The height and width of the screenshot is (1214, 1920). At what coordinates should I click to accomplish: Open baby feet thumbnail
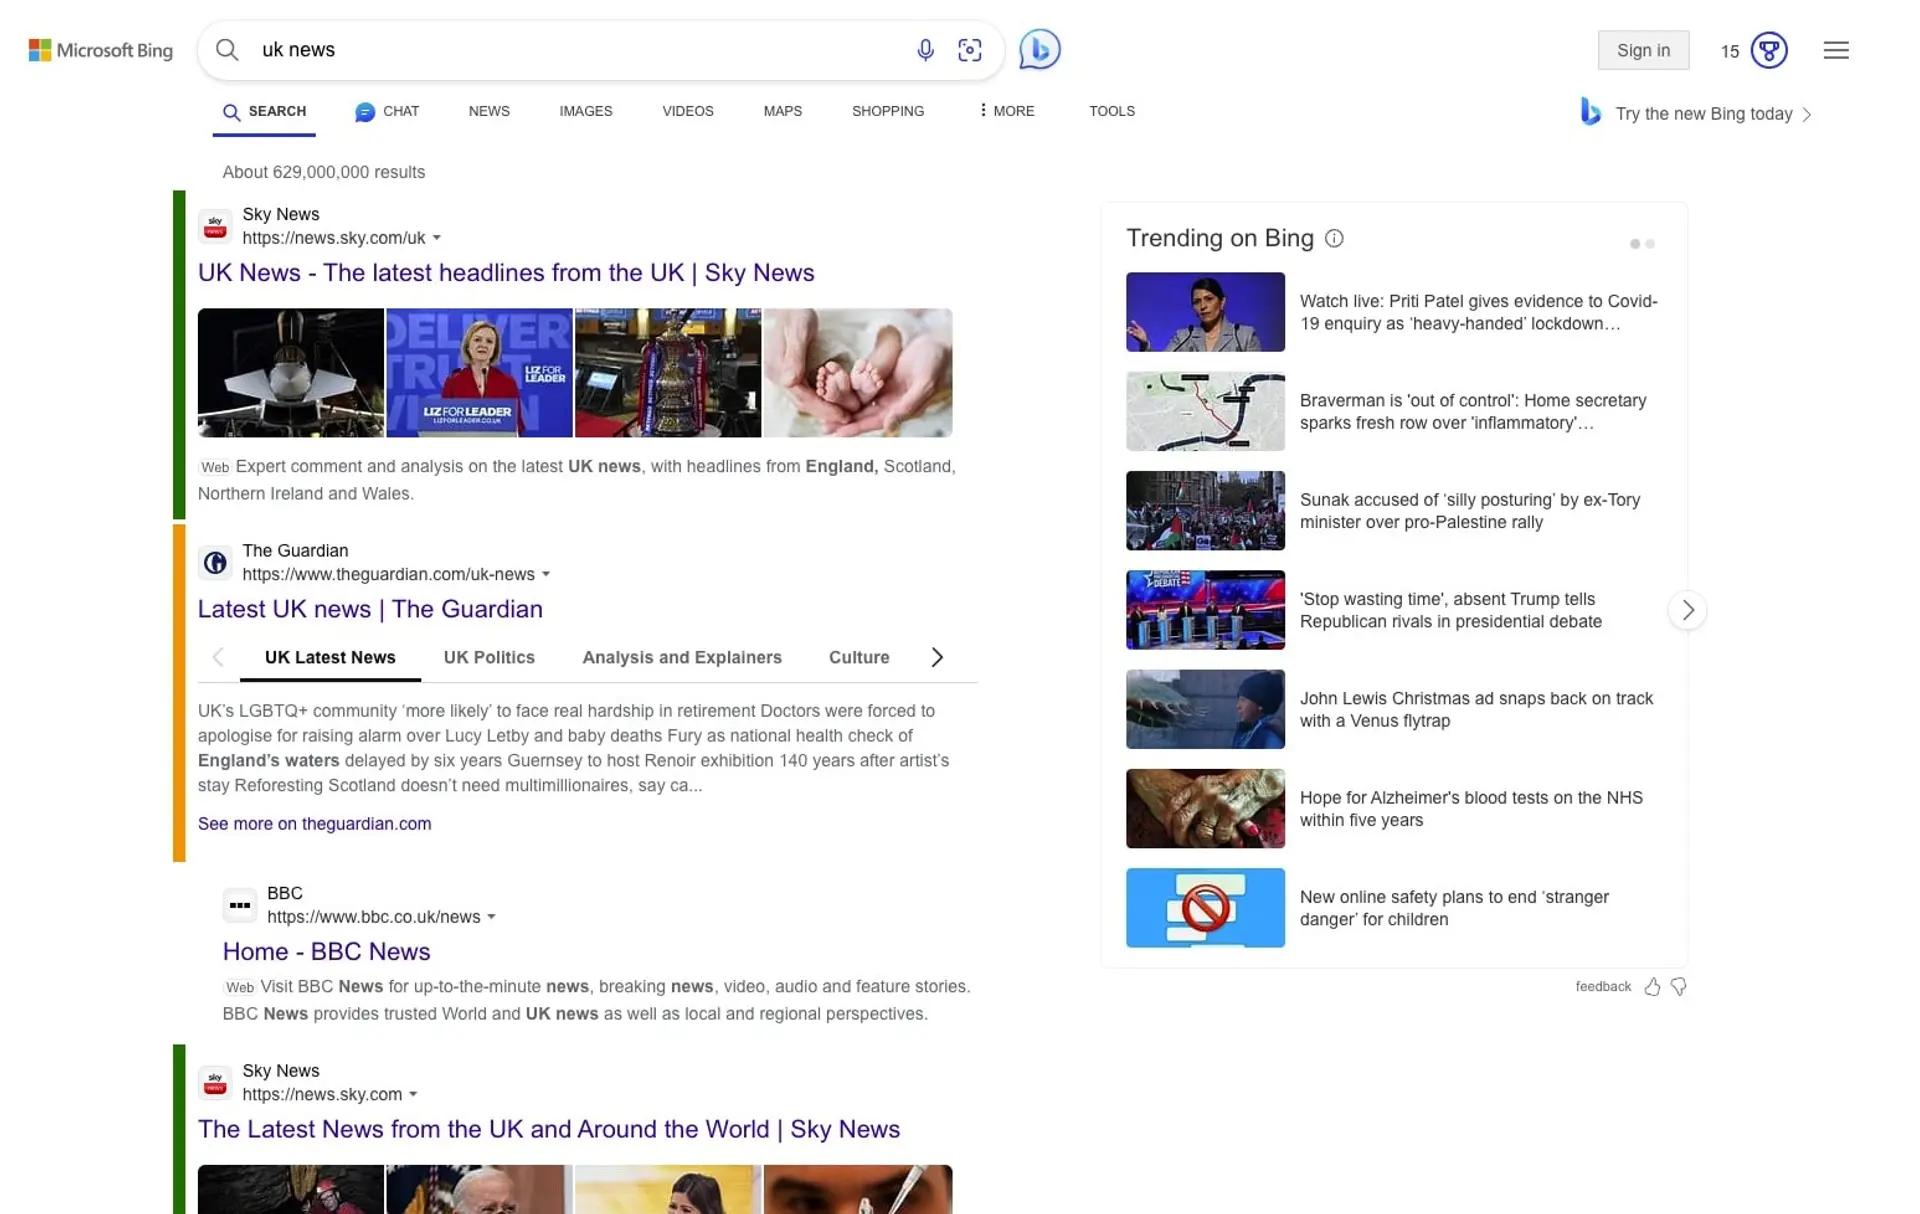(858, 373)
